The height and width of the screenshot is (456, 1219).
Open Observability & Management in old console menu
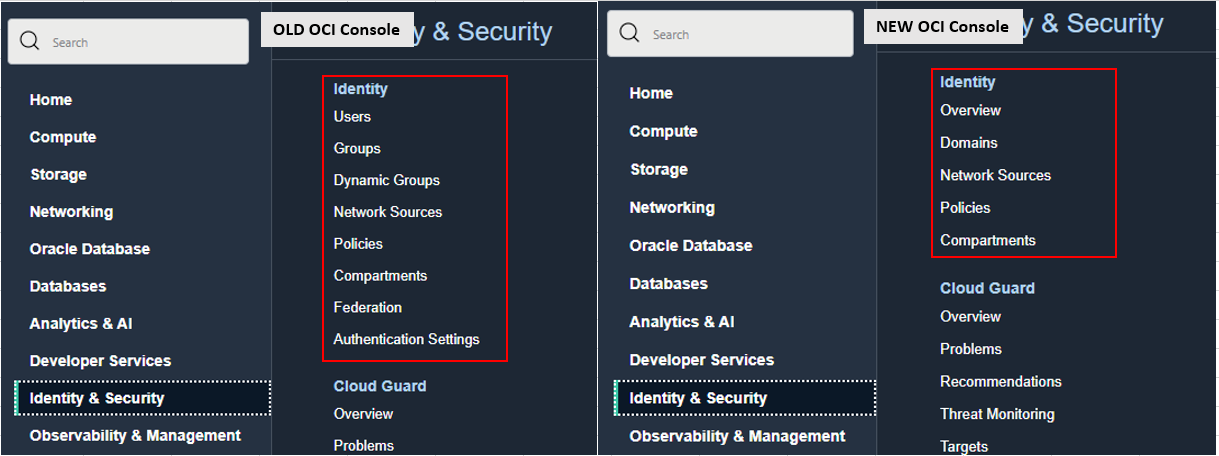click(135, 435)
